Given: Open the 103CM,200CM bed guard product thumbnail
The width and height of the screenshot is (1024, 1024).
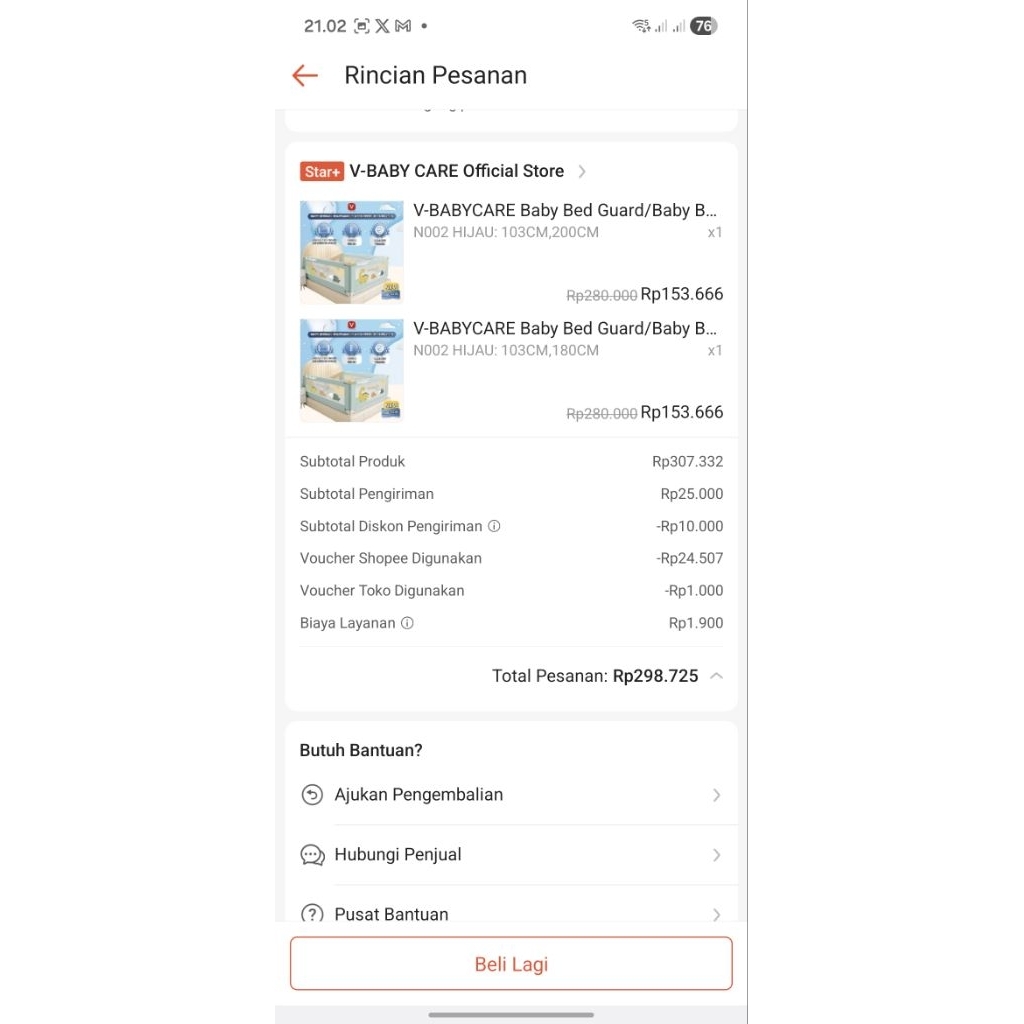Looking at the screenshot, I should (x=351, y=252).
